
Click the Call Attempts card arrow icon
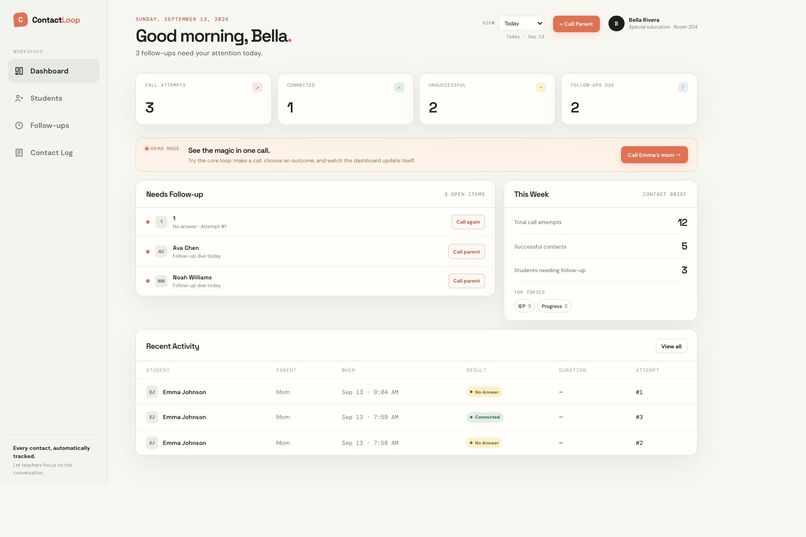point(257,87)
